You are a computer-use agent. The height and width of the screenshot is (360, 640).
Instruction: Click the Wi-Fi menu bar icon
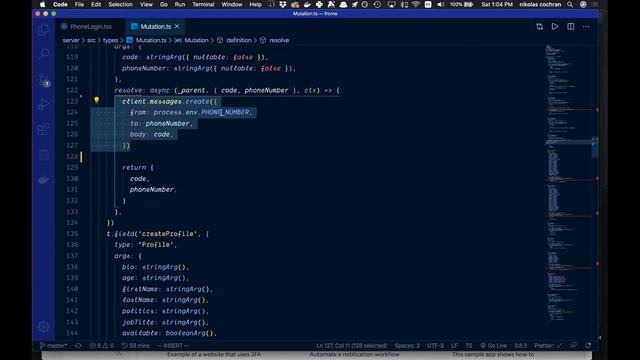pyautogui.click(x=416, y=4)
